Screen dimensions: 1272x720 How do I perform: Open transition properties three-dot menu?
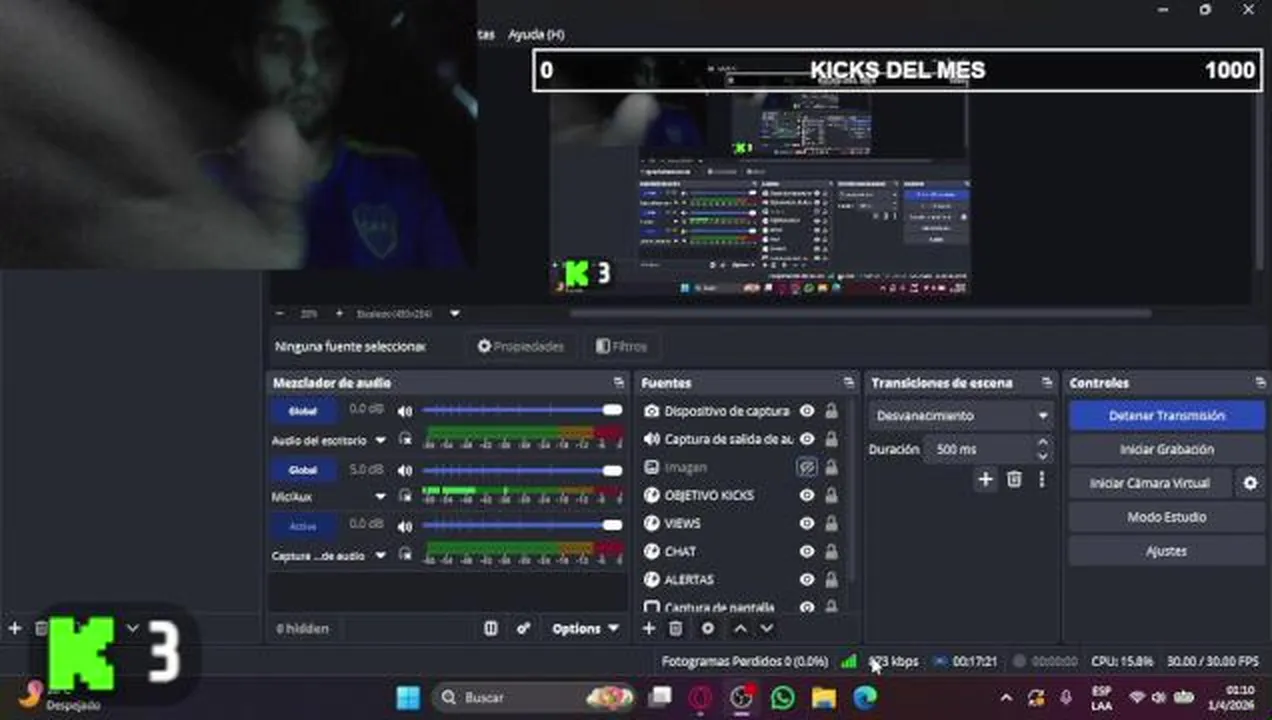pyautogui.click(x=1042, y=480)
